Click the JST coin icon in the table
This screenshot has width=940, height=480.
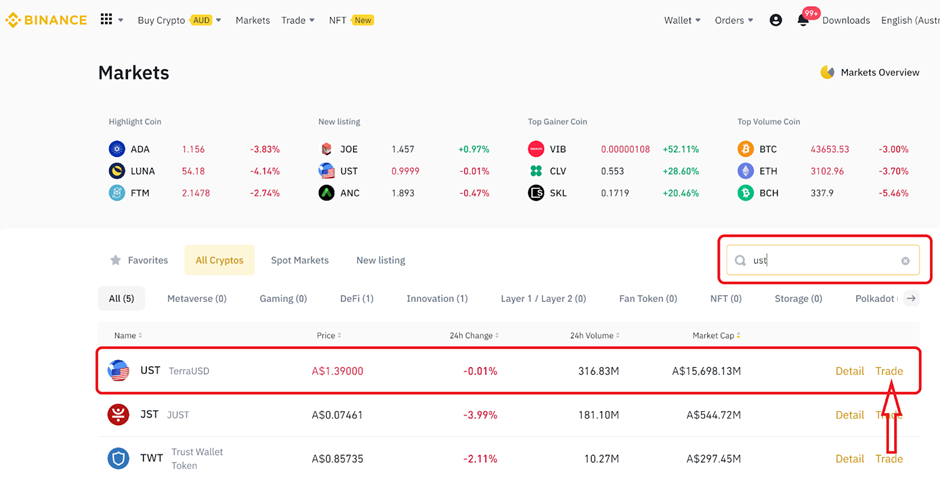coord(118,415)
